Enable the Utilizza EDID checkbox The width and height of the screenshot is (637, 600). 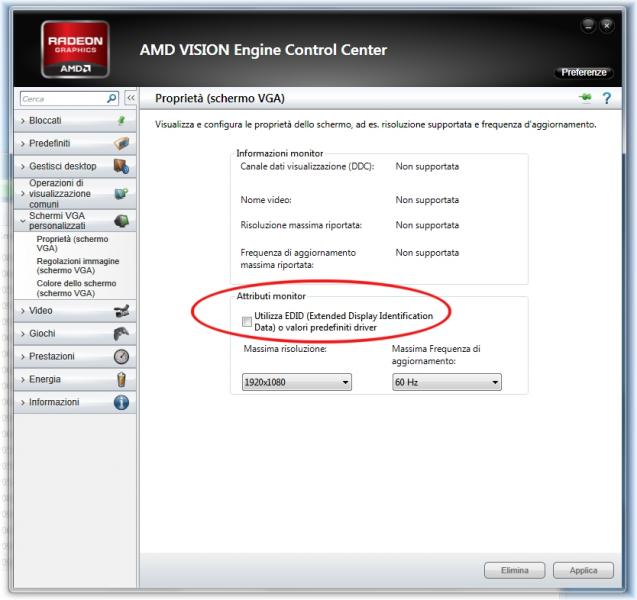pyautogui.click(x=247, y=321)
